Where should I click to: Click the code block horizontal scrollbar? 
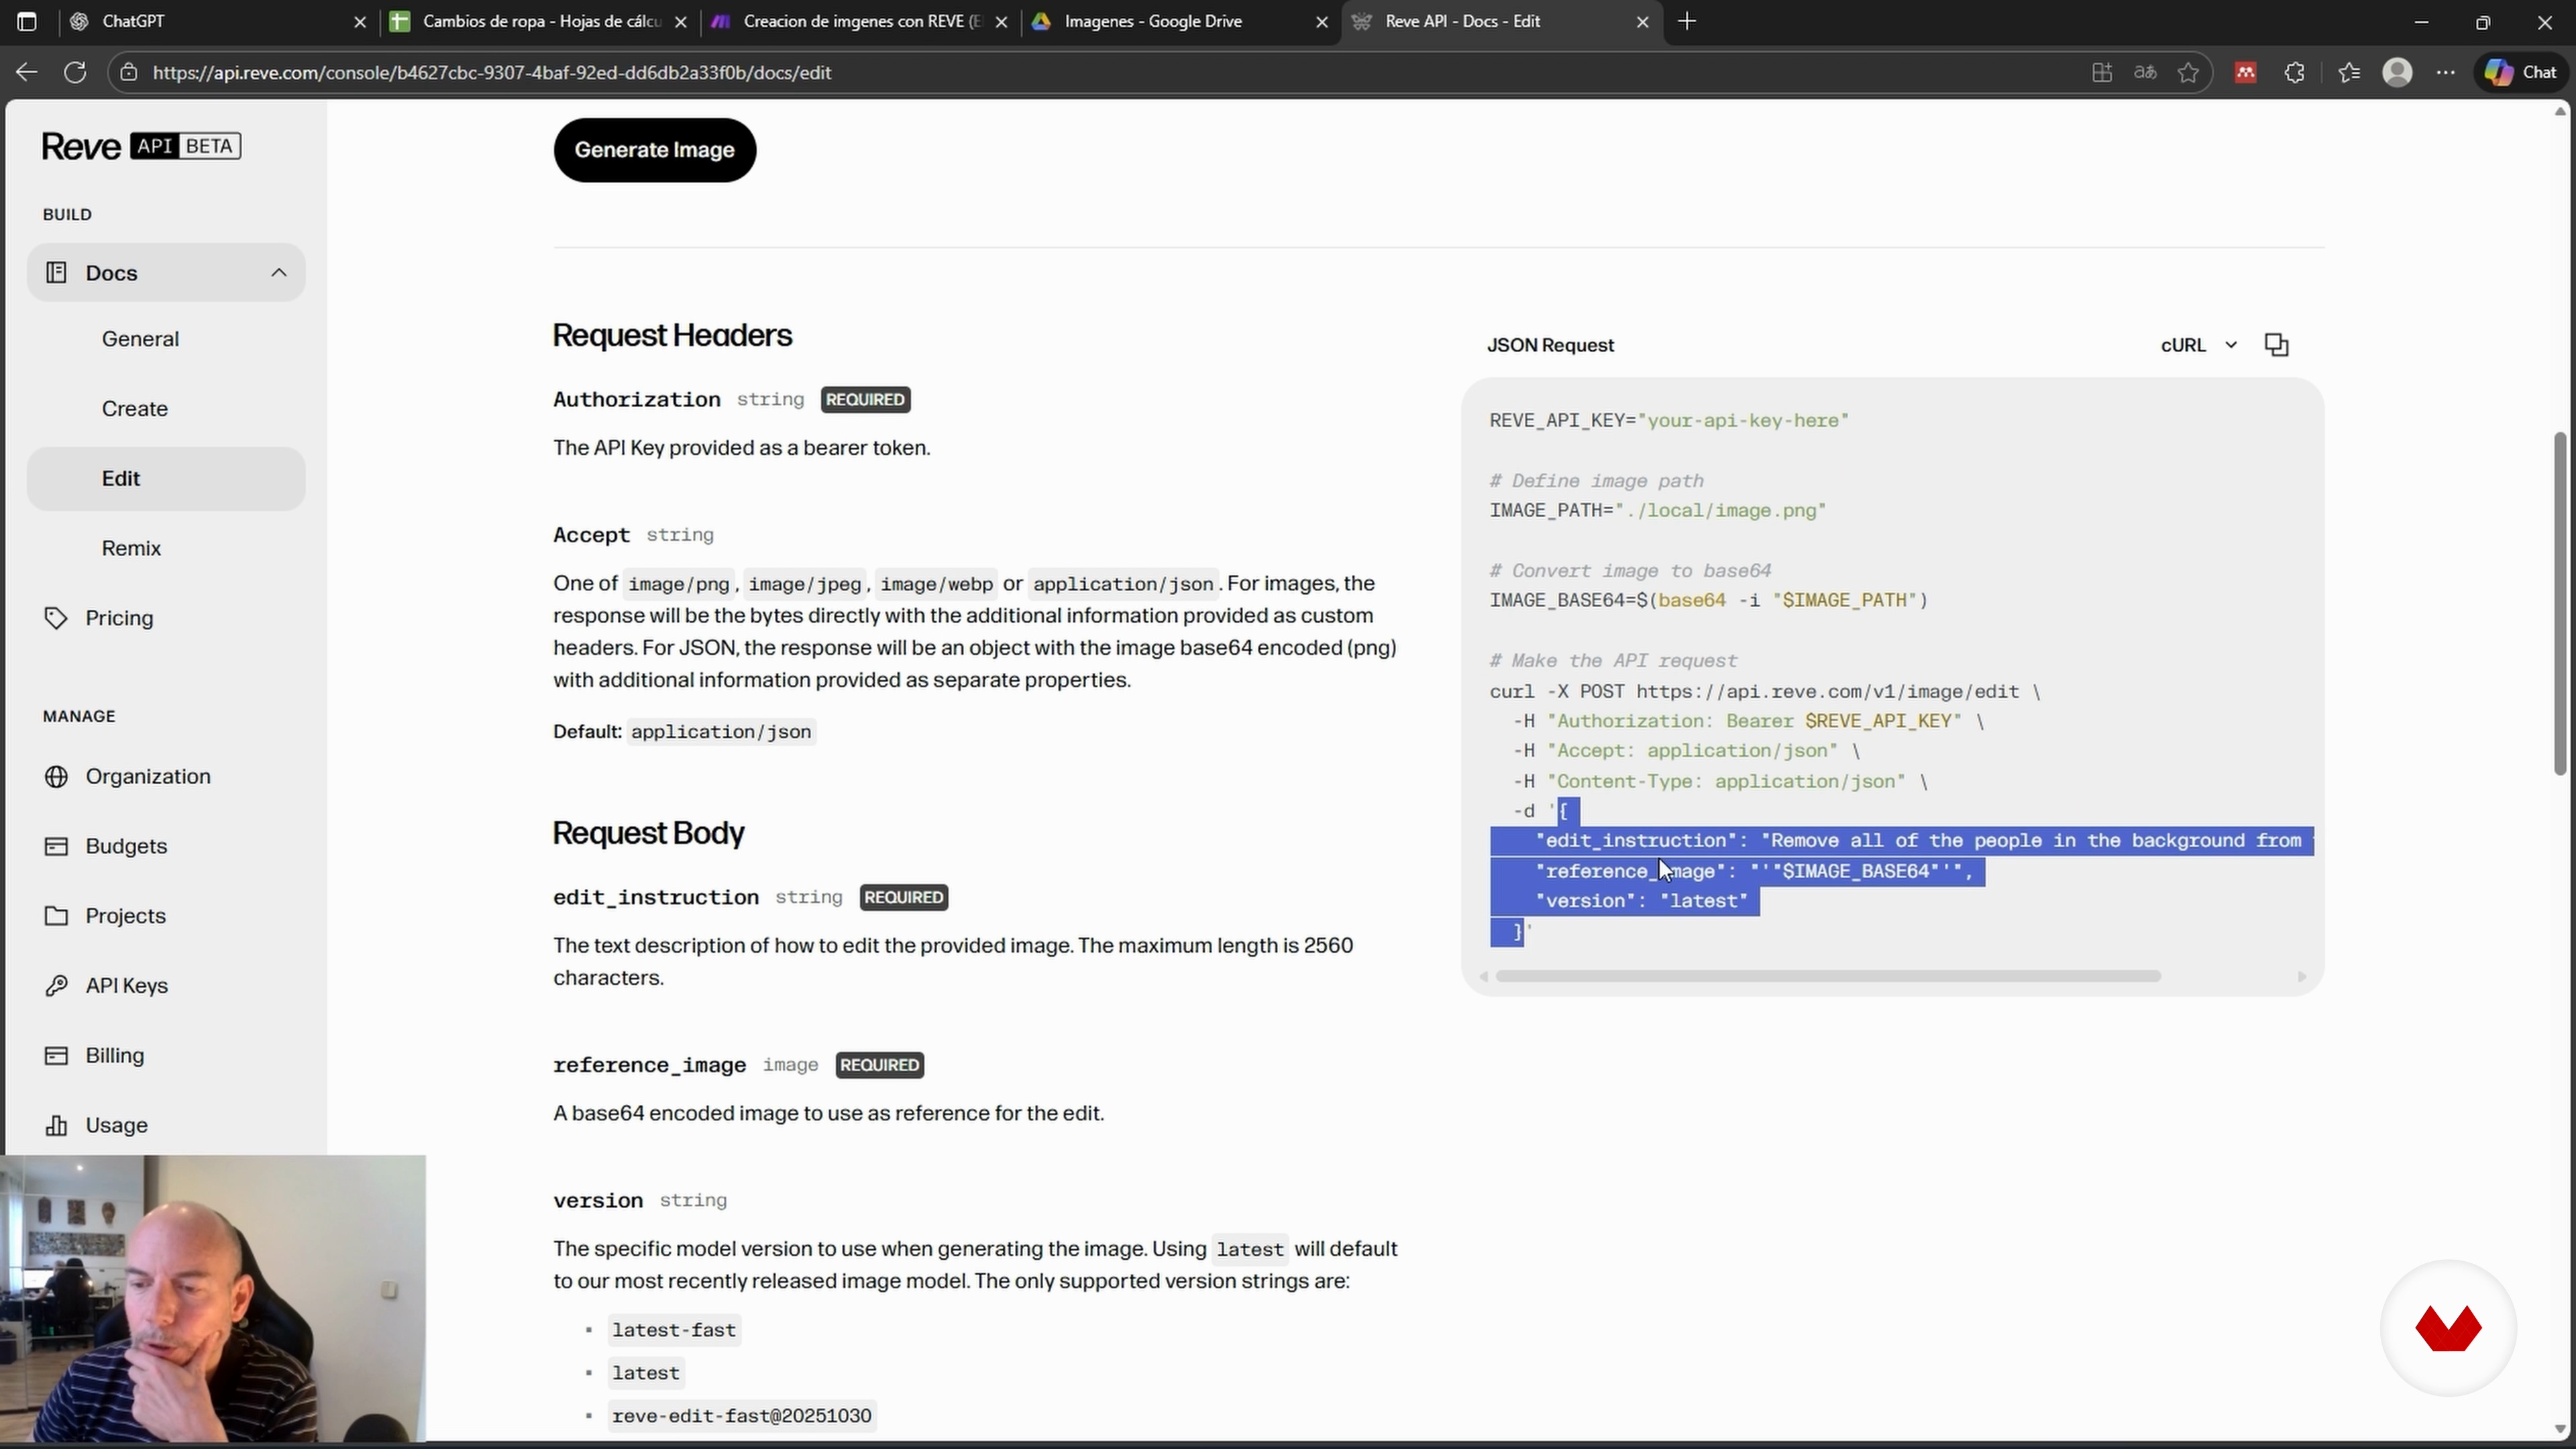(1828, 976)
